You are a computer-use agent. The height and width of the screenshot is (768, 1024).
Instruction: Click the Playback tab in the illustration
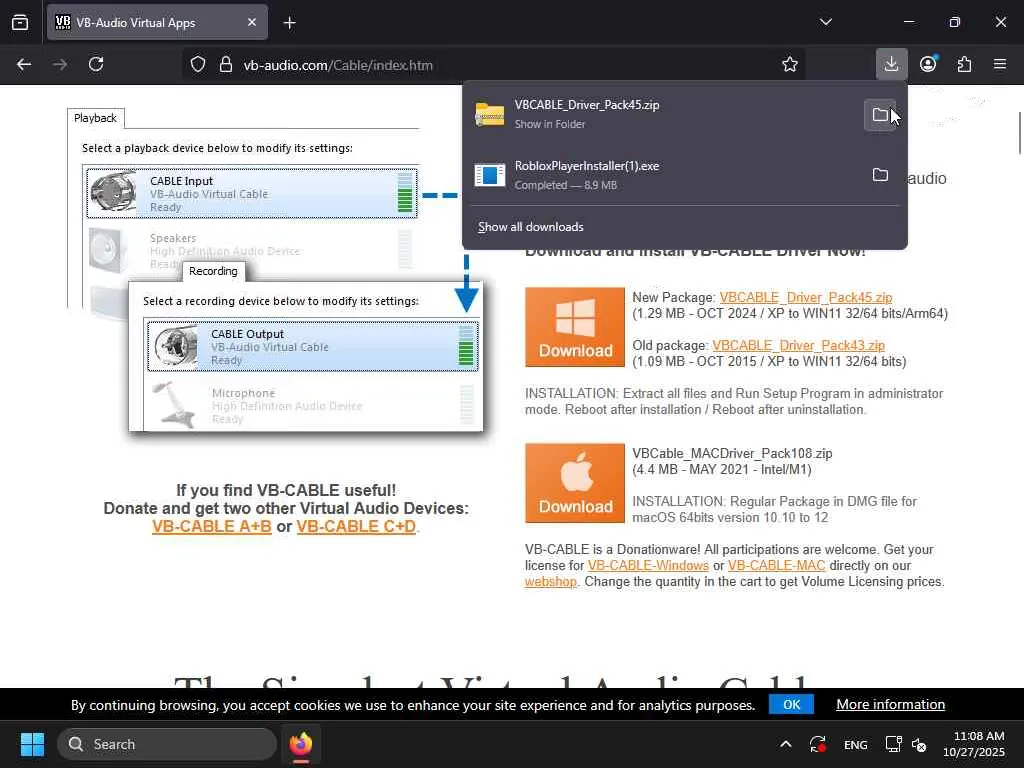(95, 118)
